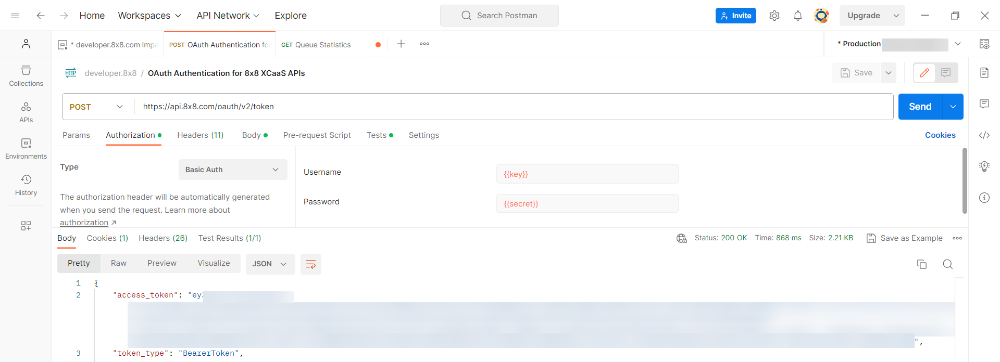Click the Invite button

(x=735, y=15)
